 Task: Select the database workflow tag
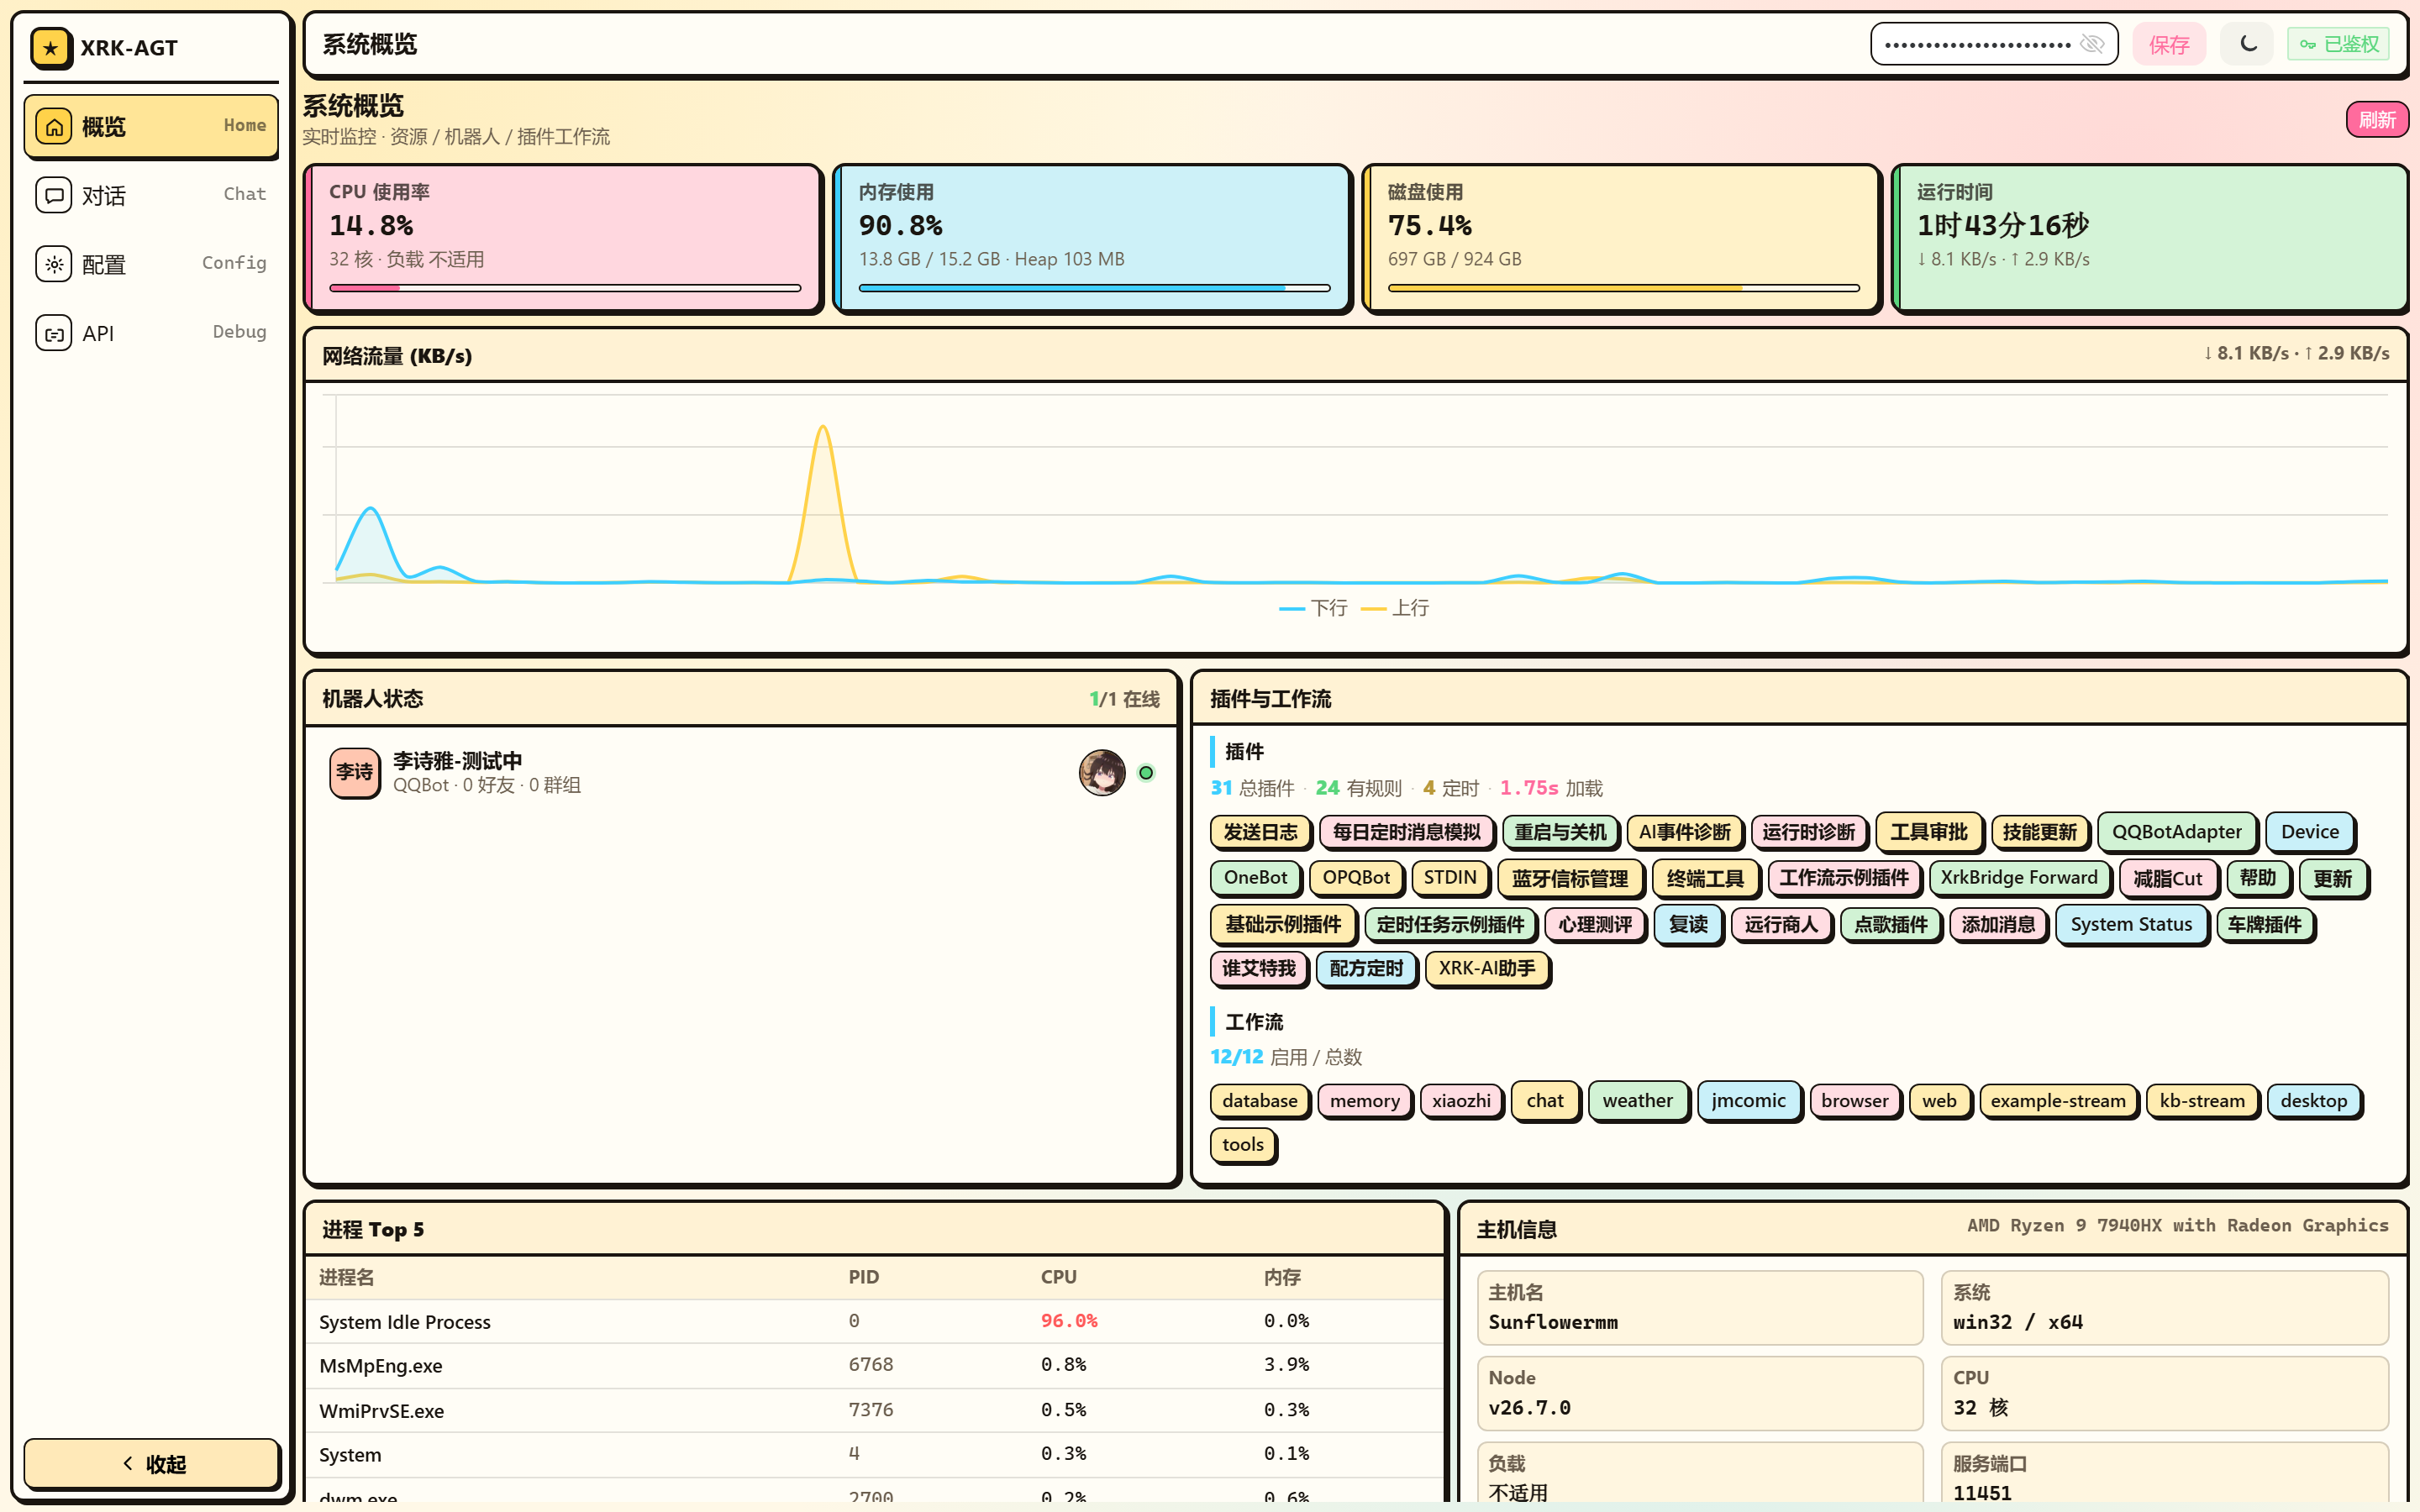pyautogui.click(x=1260, y=1100)
